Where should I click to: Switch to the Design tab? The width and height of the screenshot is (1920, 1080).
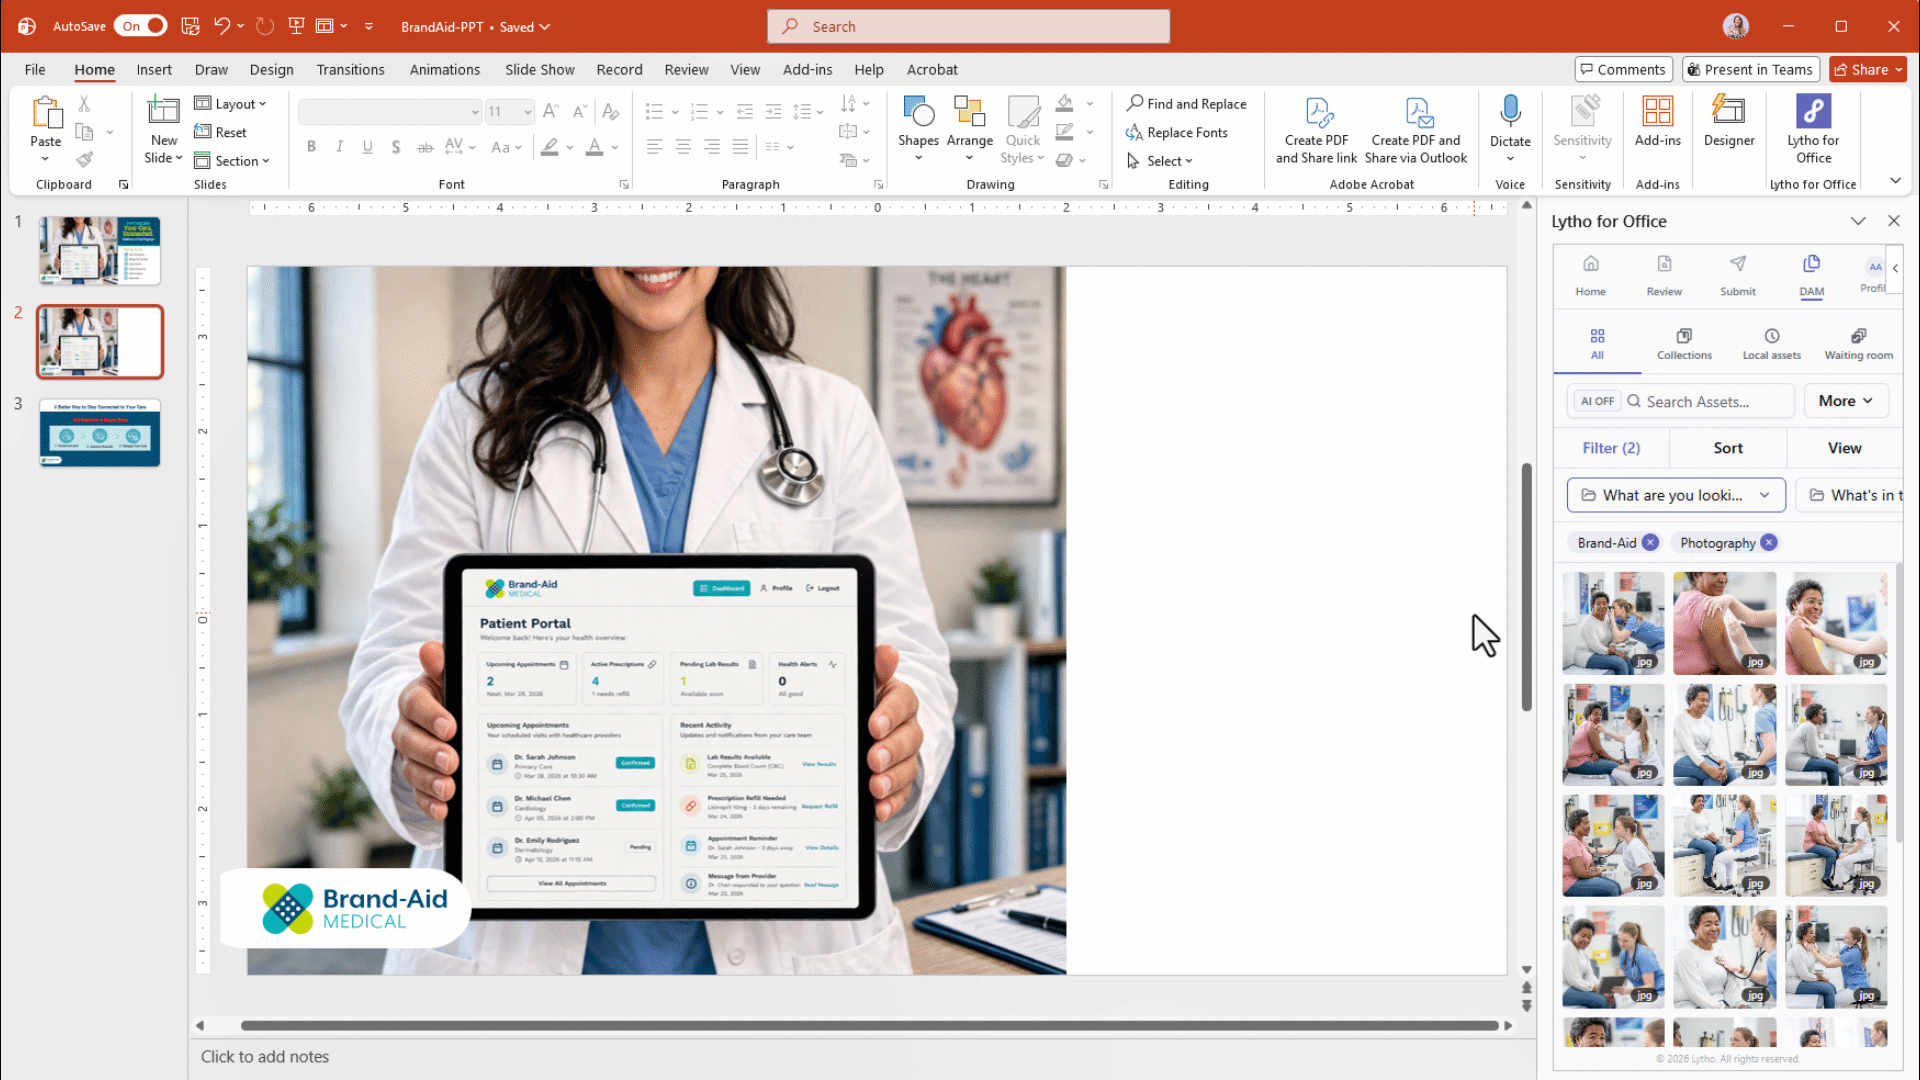point(271,70)
